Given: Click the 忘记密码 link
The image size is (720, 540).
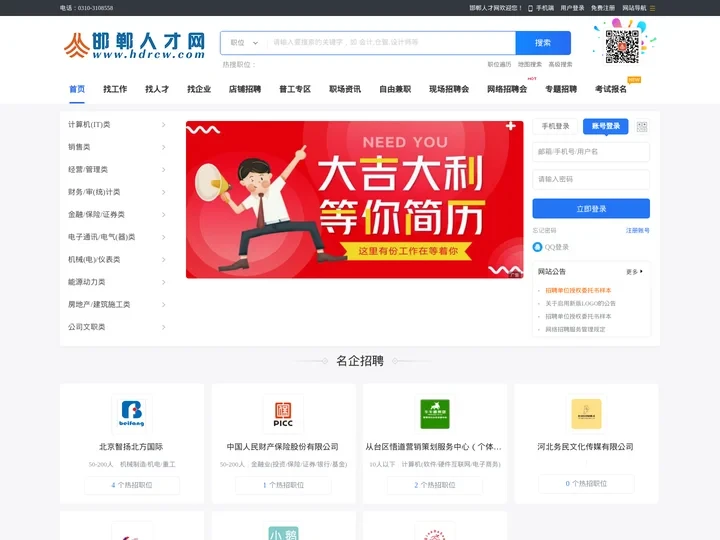Looking at the screenshot, I should tap(544, 231).
